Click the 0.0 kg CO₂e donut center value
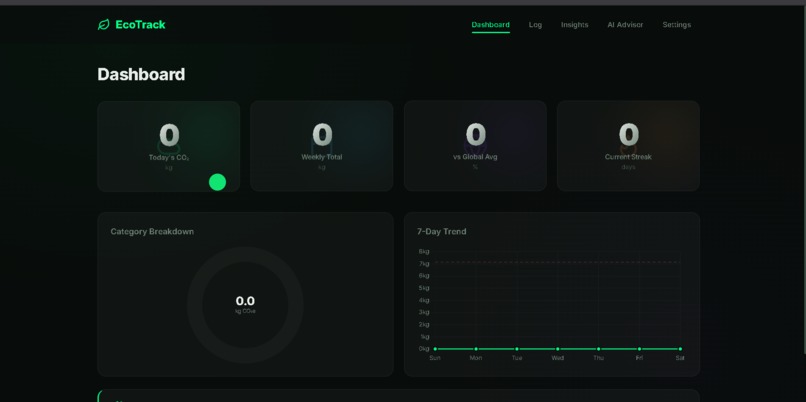This screenshot has width=806, height=402. (245, 304)
